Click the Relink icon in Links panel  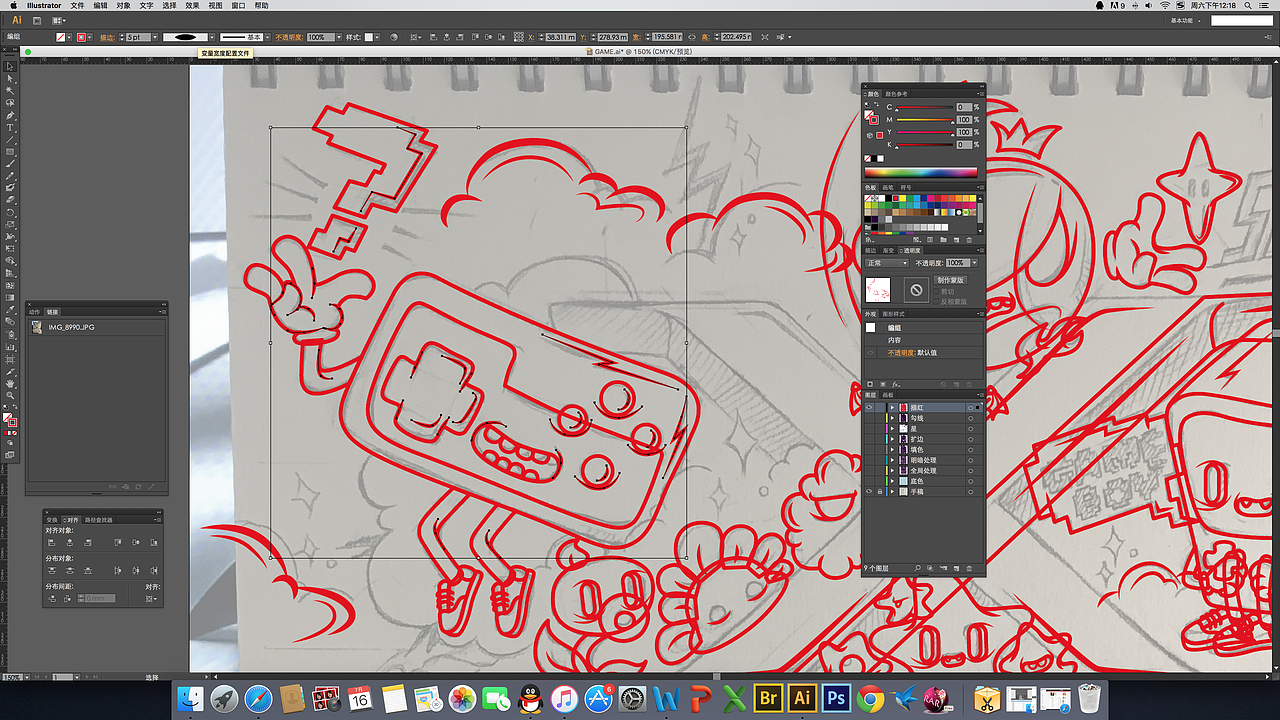[113, 487]
